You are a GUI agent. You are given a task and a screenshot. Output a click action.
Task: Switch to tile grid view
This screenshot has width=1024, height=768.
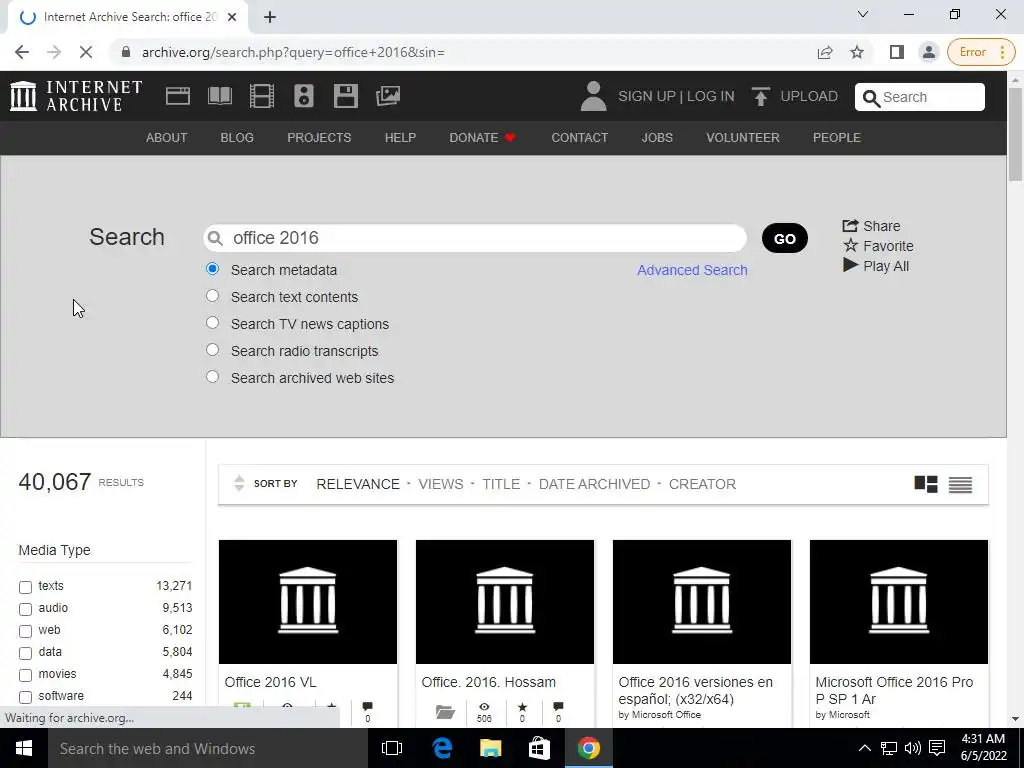[925, 484]
